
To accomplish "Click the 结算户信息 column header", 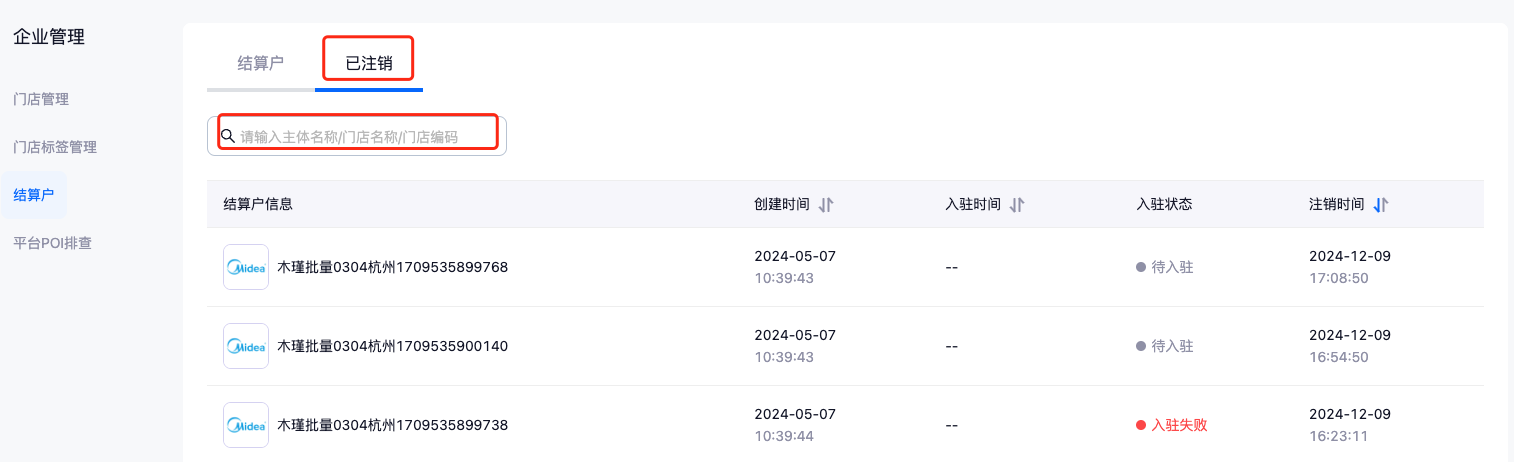I will [x=258, y=205].
